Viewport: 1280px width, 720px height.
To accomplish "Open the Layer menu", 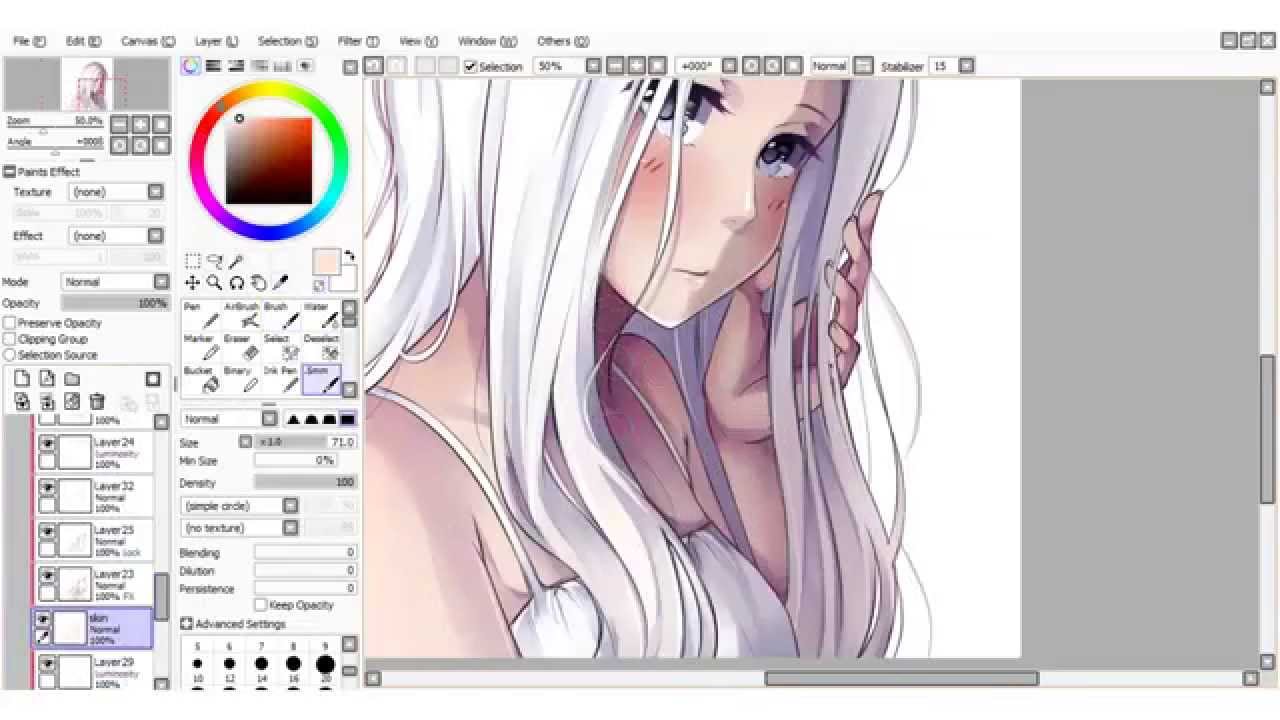I will click(216, 41).
